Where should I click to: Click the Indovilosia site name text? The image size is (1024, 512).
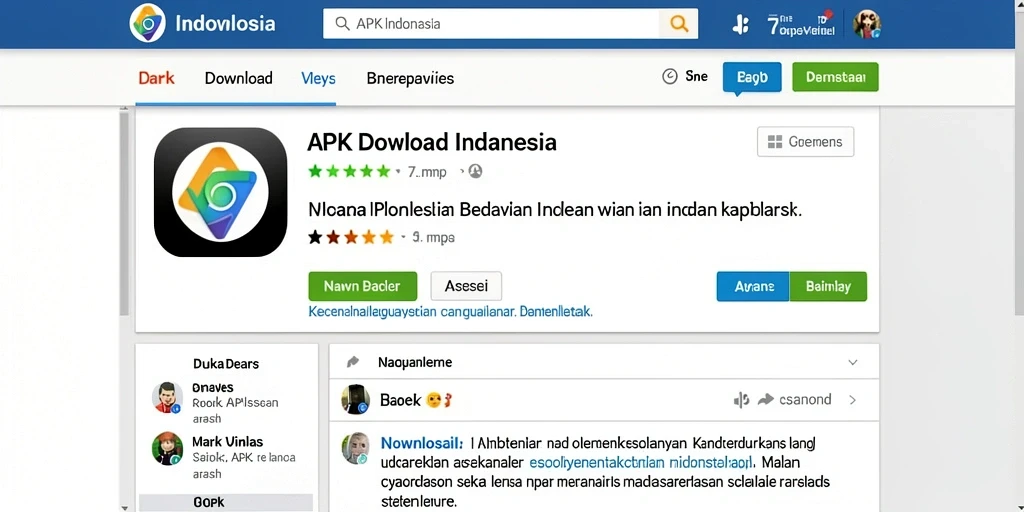pos(225,24)
